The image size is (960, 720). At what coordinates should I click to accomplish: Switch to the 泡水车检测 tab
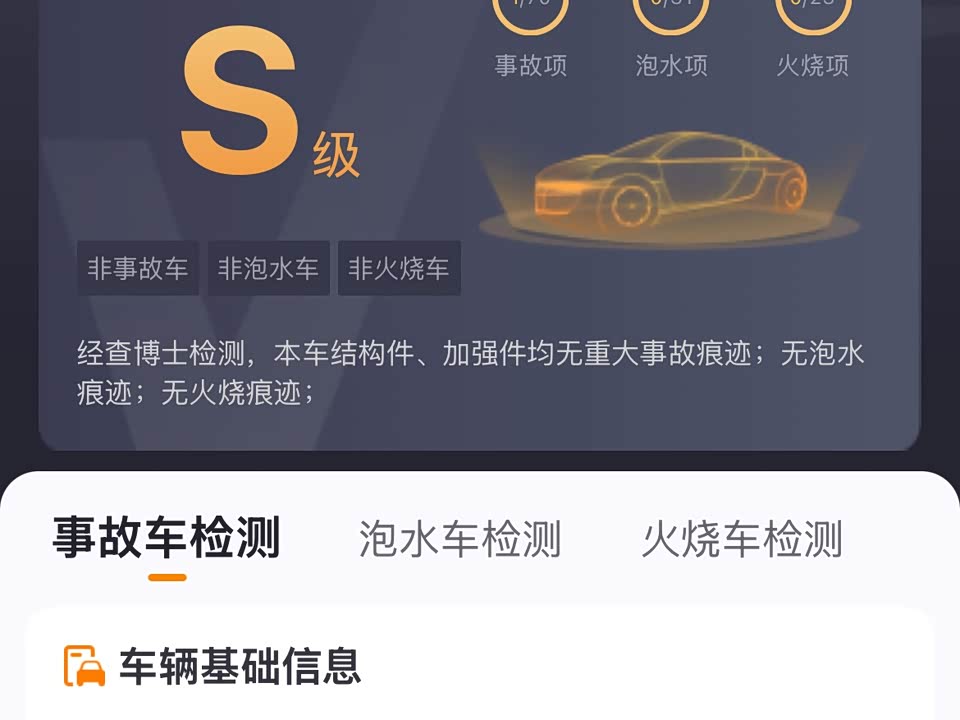coord(460,539)
